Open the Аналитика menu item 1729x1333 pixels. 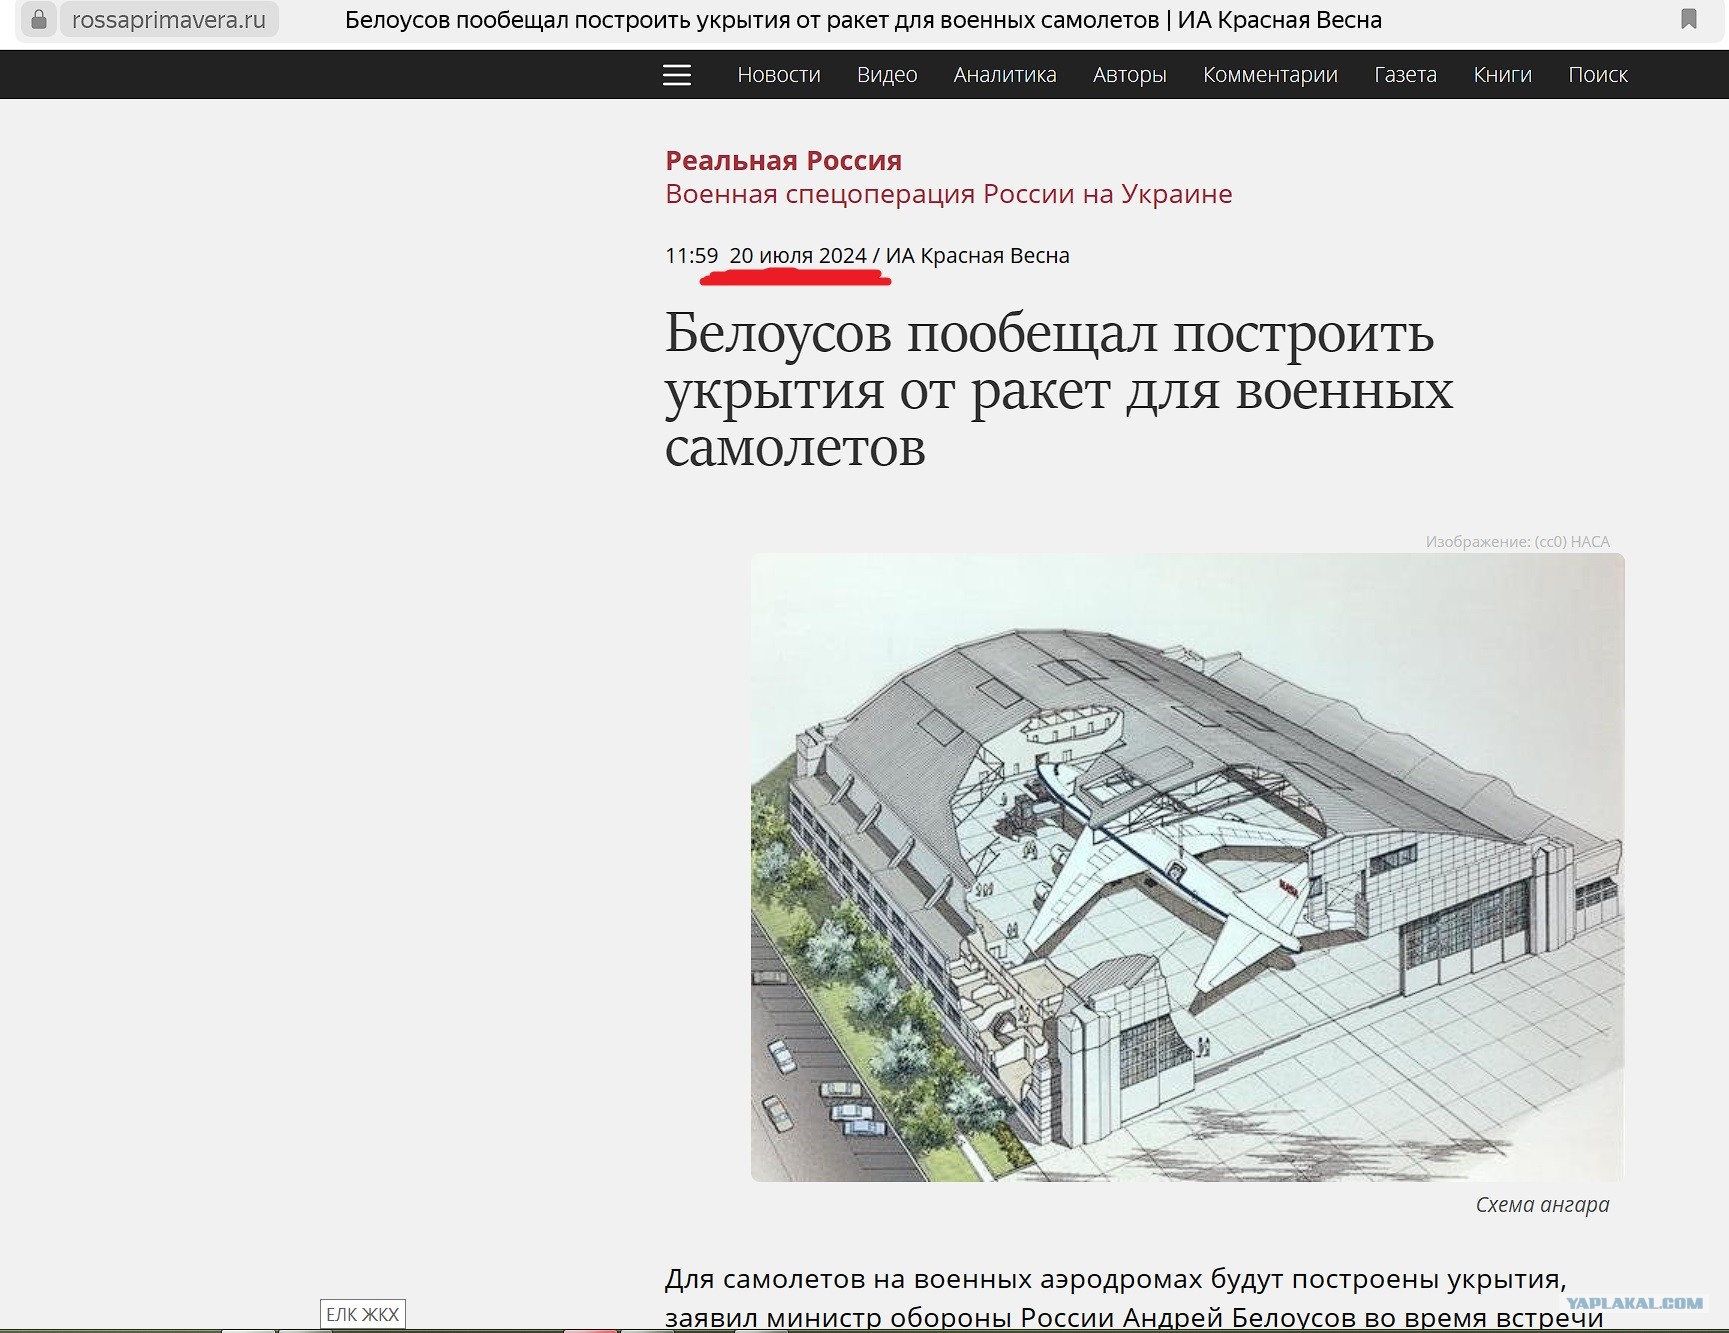1005,75
